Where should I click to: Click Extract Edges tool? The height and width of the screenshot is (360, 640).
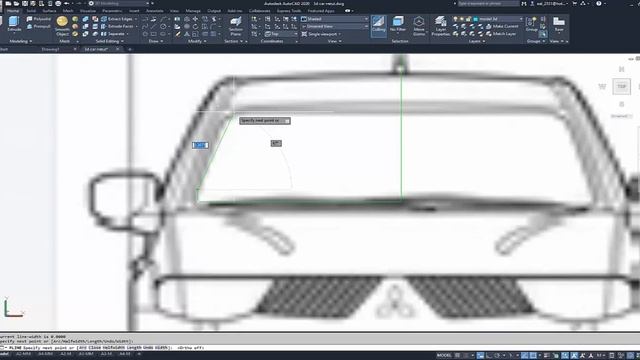(x=117, y=19)
